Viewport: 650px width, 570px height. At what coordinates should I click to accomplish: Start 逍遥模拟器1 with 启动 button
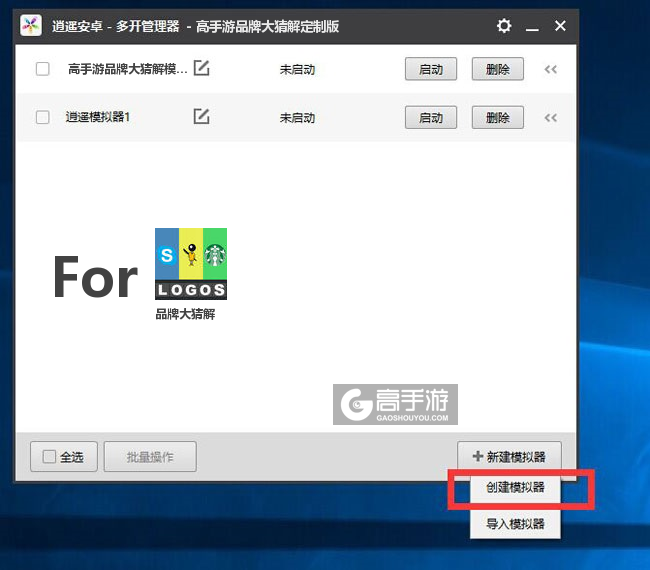[x=431, y=118]
